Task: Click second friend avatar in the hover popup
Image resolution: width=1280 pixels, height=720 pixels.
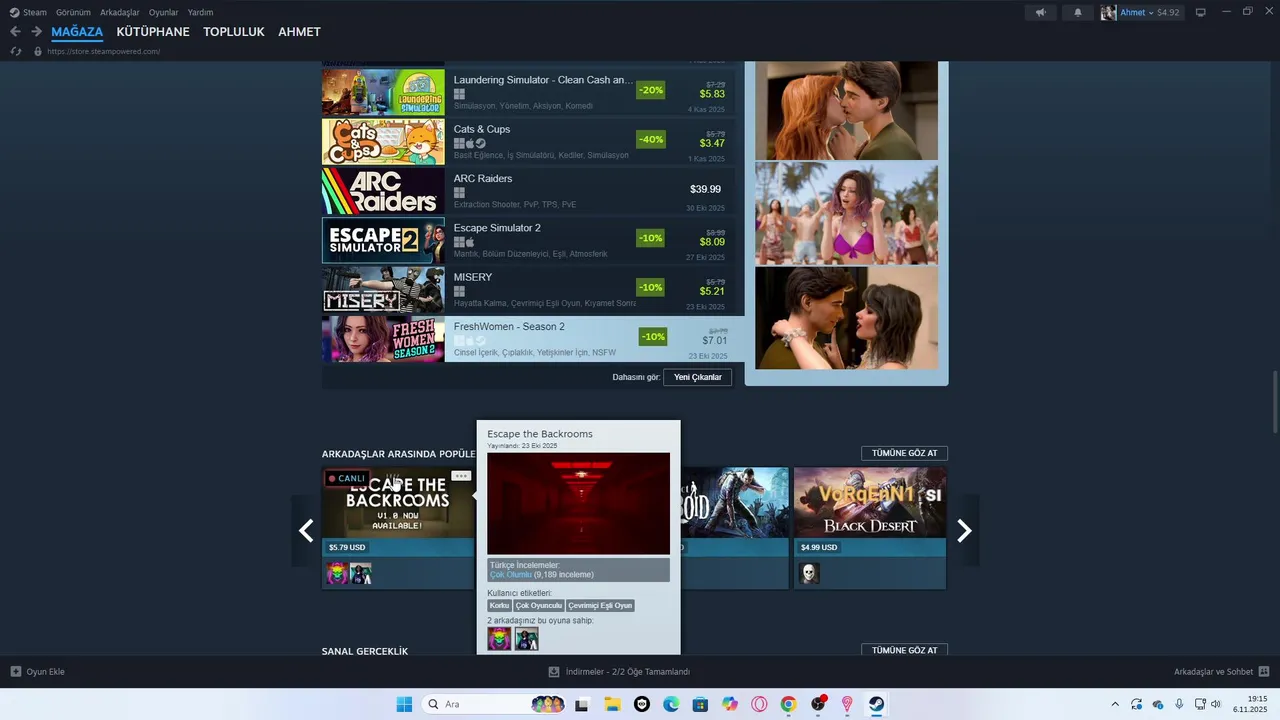Action: click(x=526, y=638)
